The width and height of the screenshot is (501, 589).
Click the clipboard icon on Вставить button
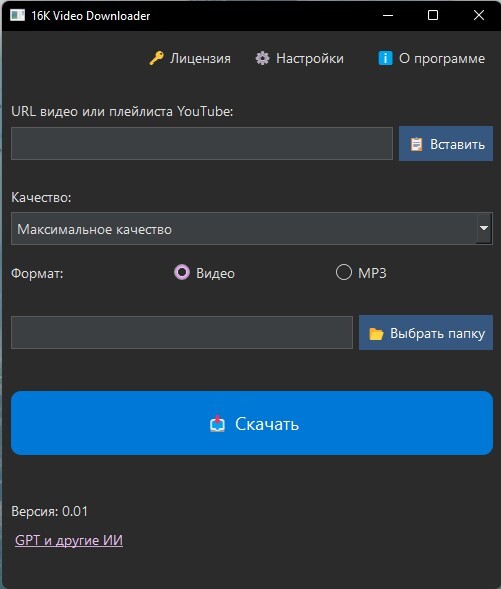point(416,144)
